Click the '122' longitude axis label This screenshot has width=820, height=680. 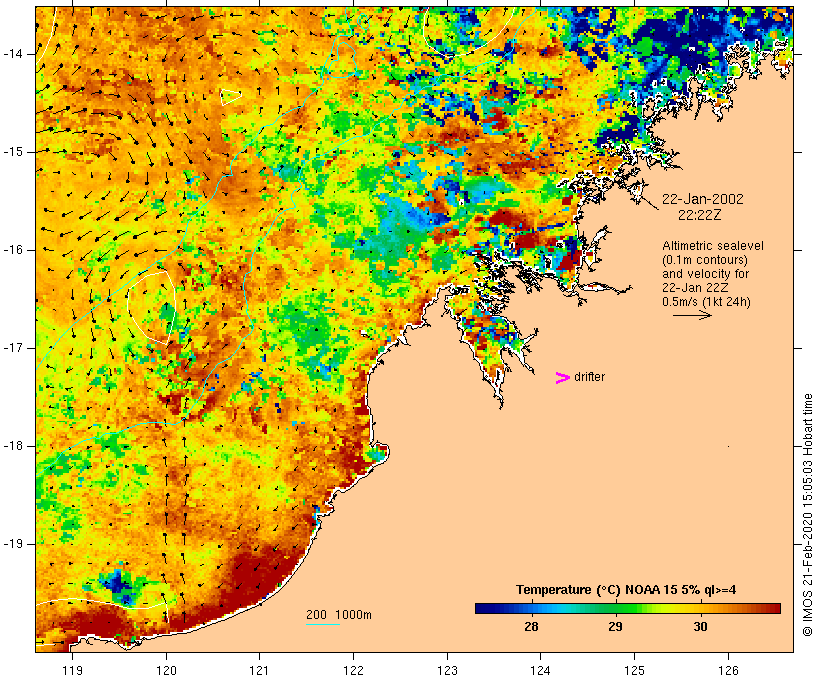pos(353,670)
